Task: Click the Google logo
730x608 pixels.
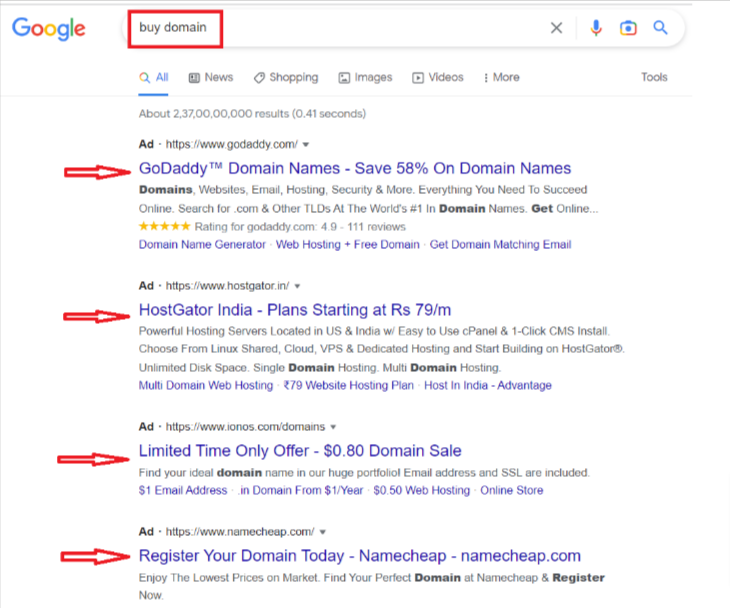Action: [x=48, y=28]
